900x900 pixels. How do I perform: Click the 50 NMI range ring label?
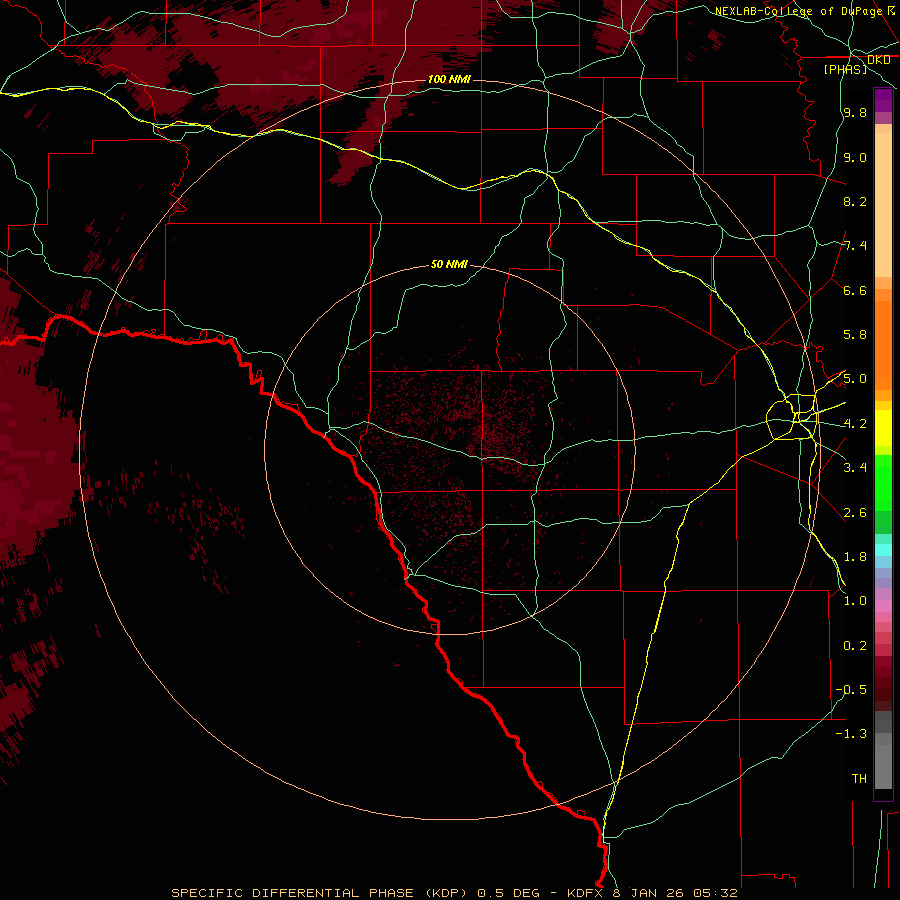click(449, 264)
